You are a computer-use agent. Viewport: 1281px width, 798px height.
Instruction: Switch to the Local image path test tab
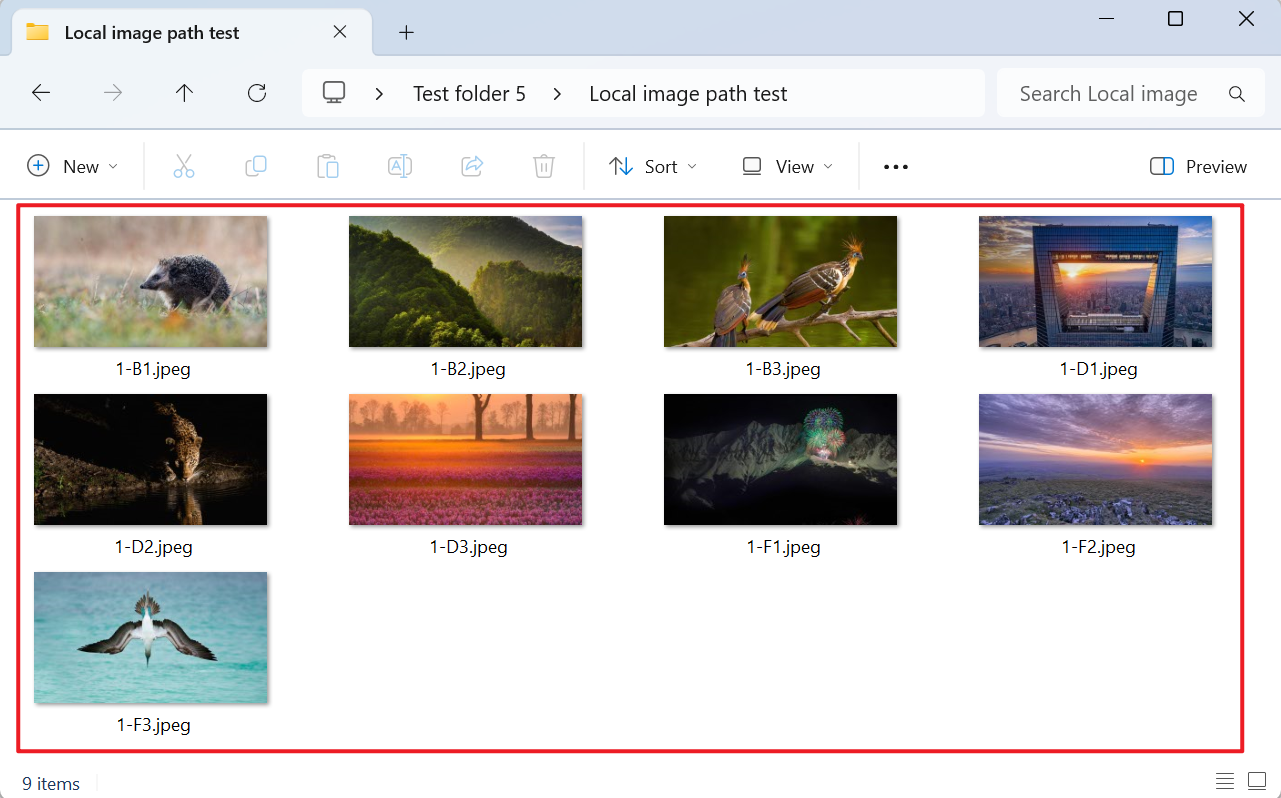point(151,32)
